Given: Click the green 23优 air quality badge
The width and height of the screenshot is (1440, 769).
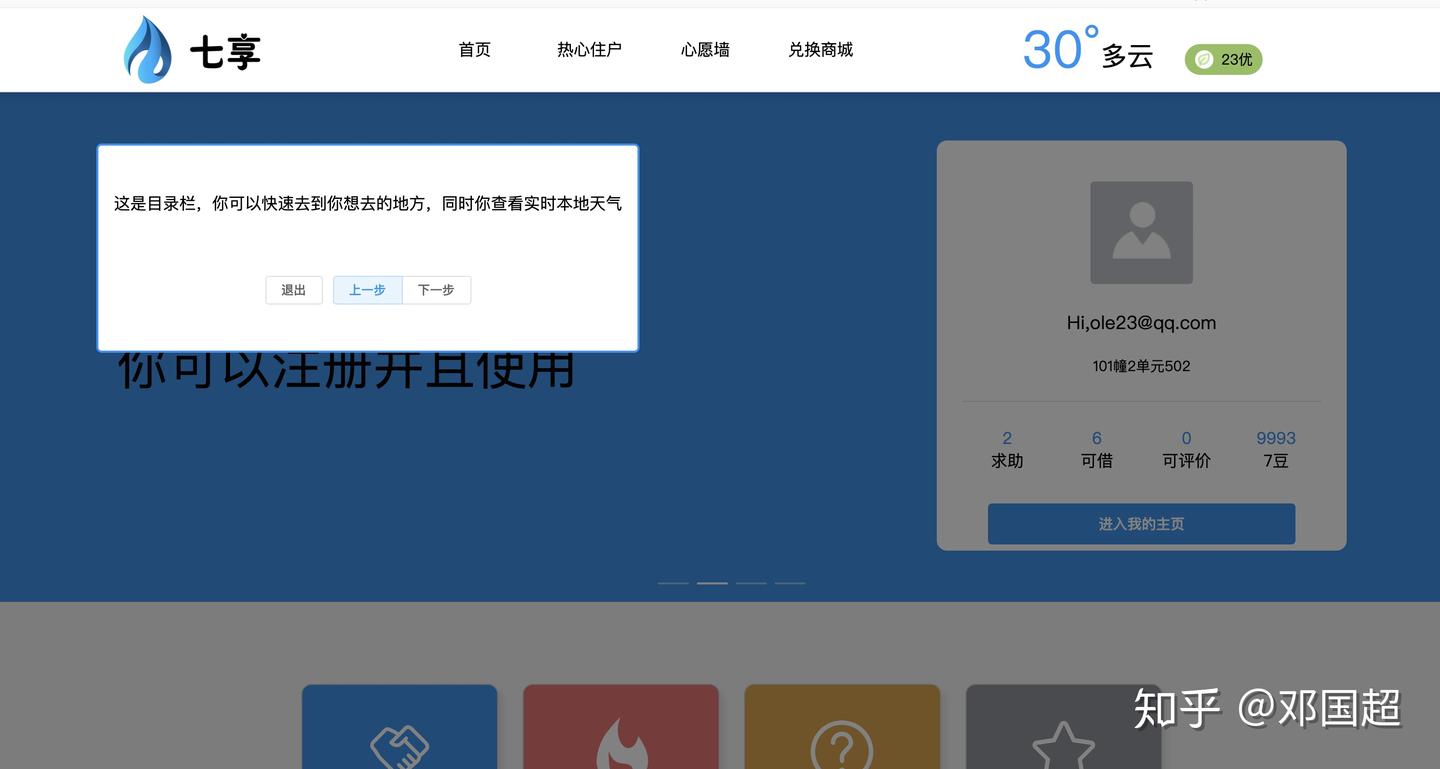Looking at the screenshot, I should click(x=1222, y=59).
